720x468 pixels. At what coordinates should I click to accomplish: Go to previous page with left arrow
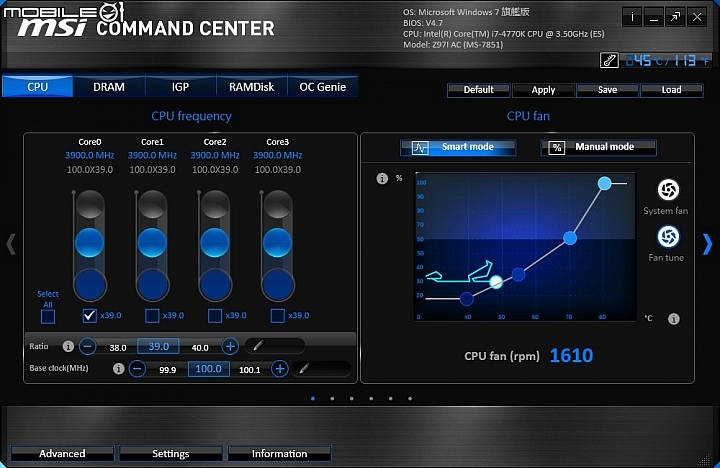pos(11,244)
